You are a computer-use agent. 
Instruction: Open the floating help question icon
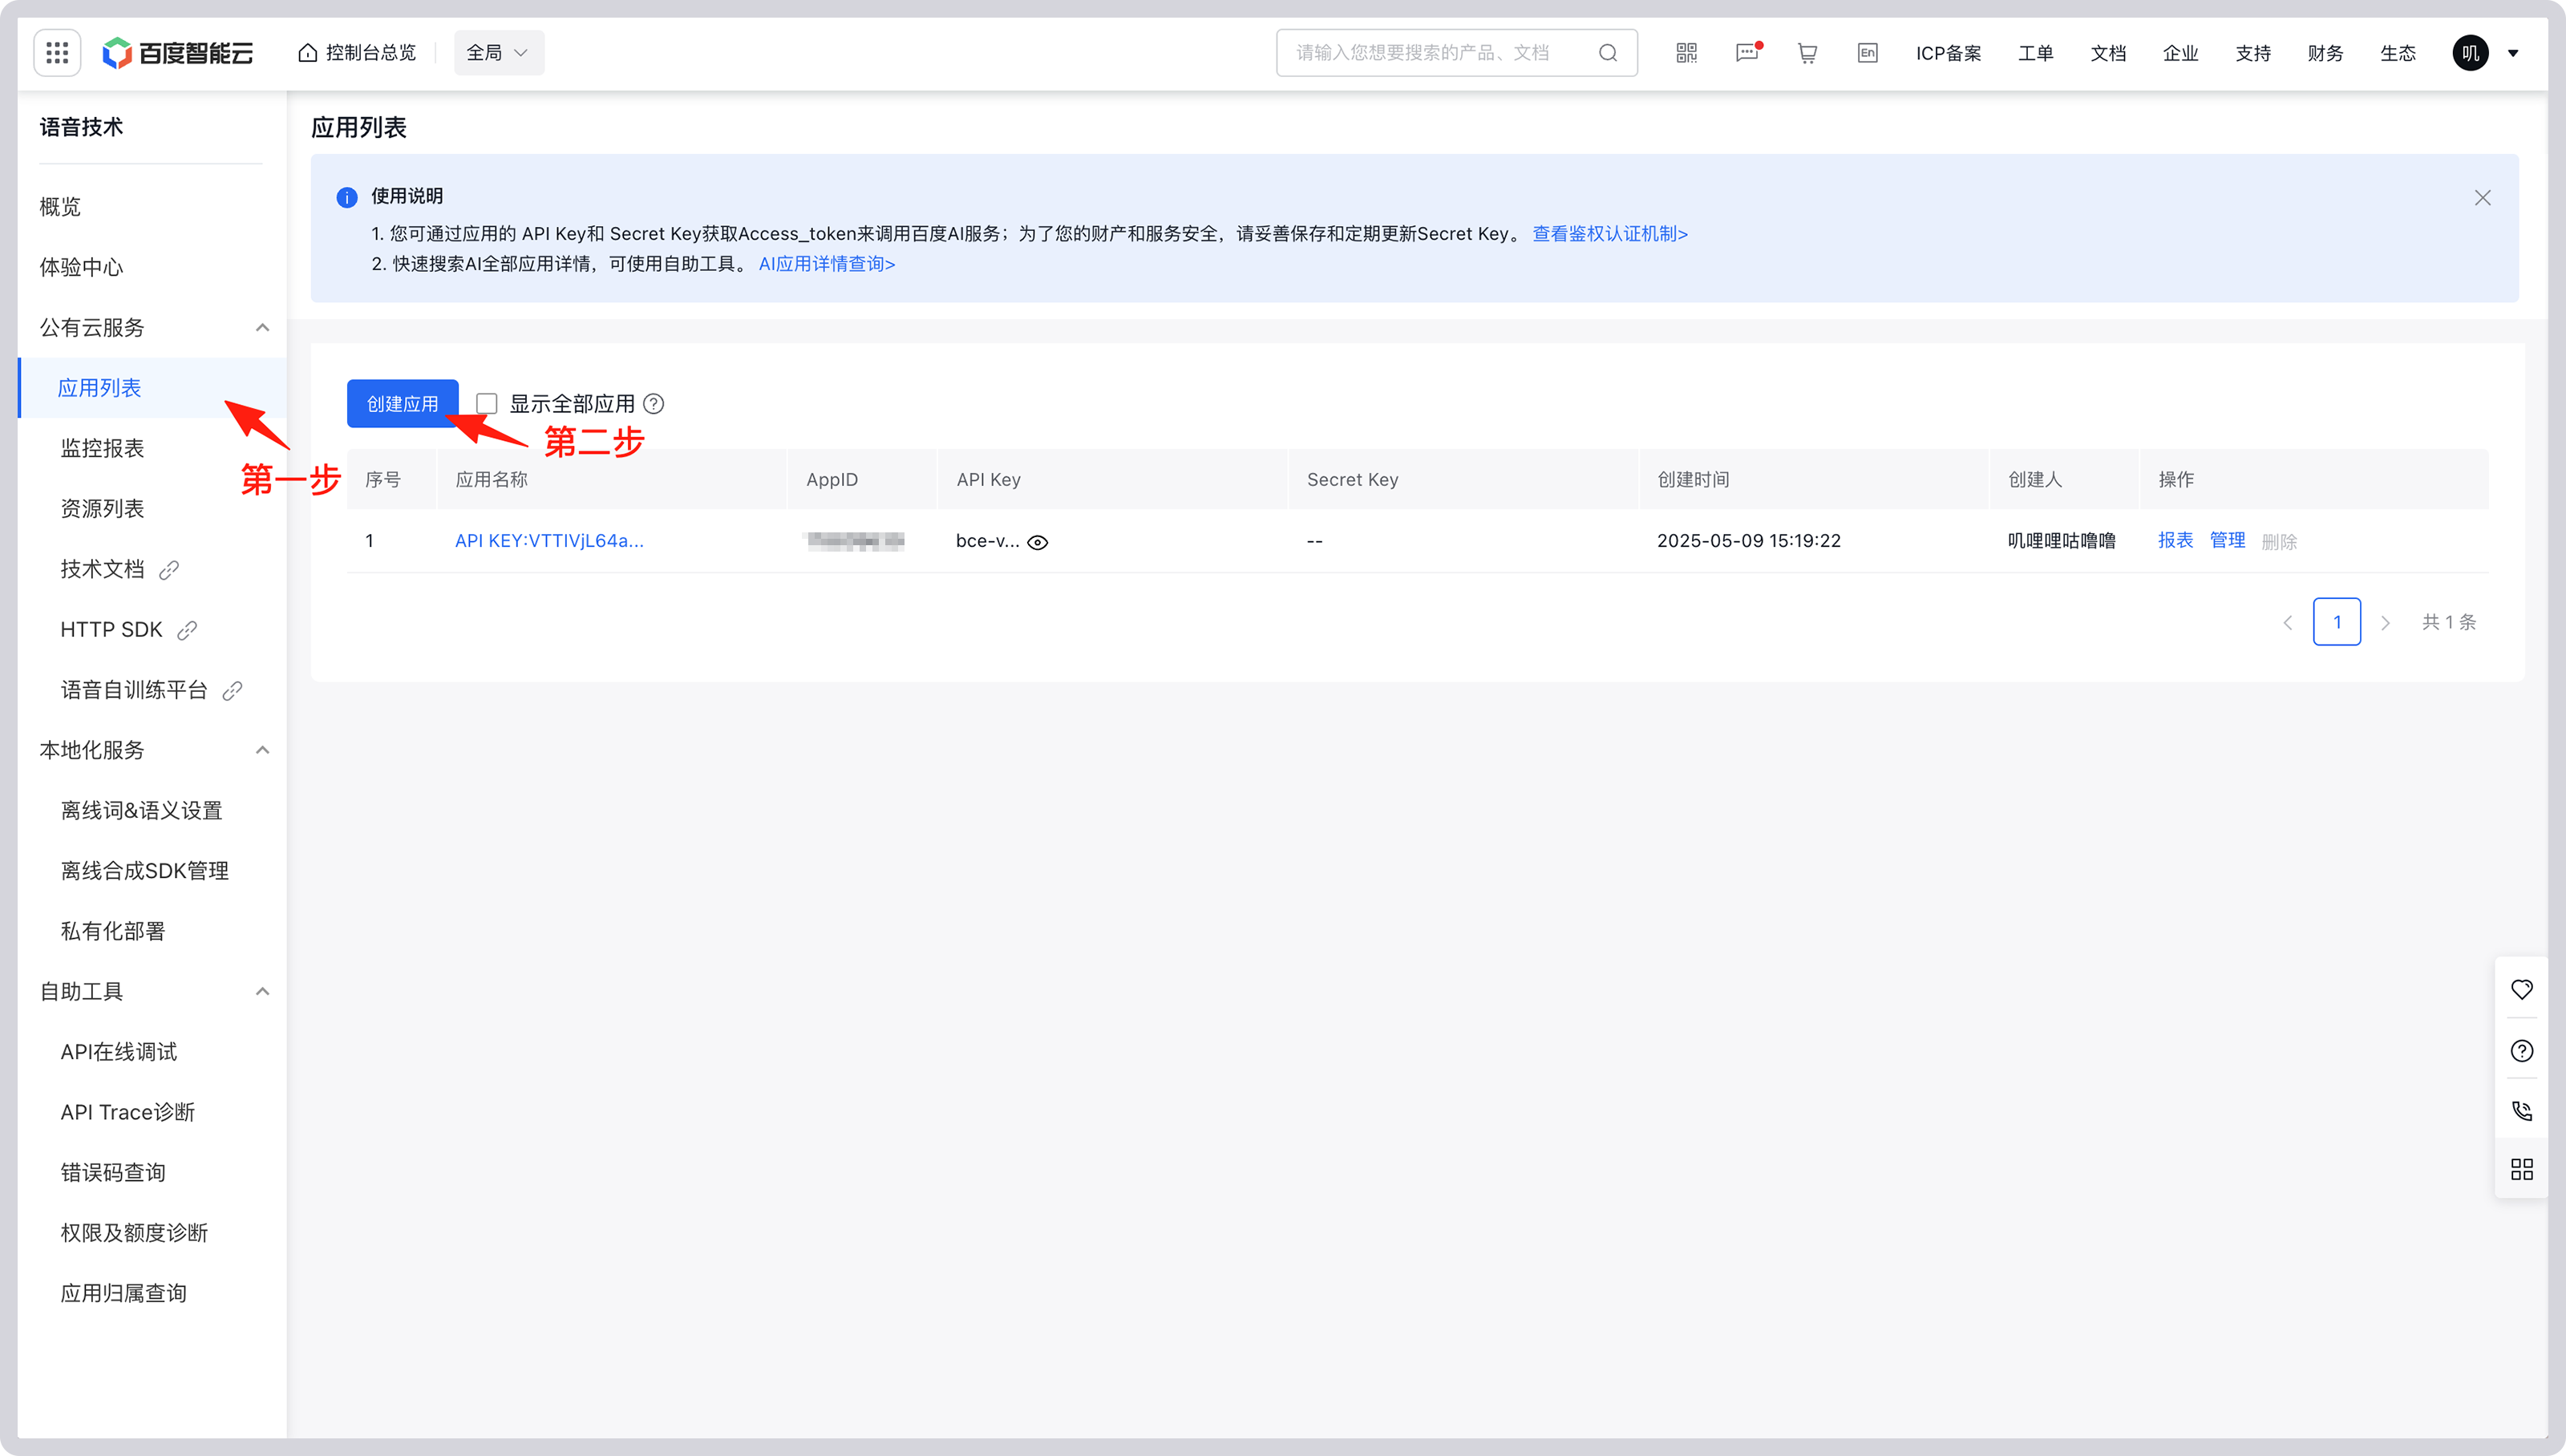point(2522,1050)
